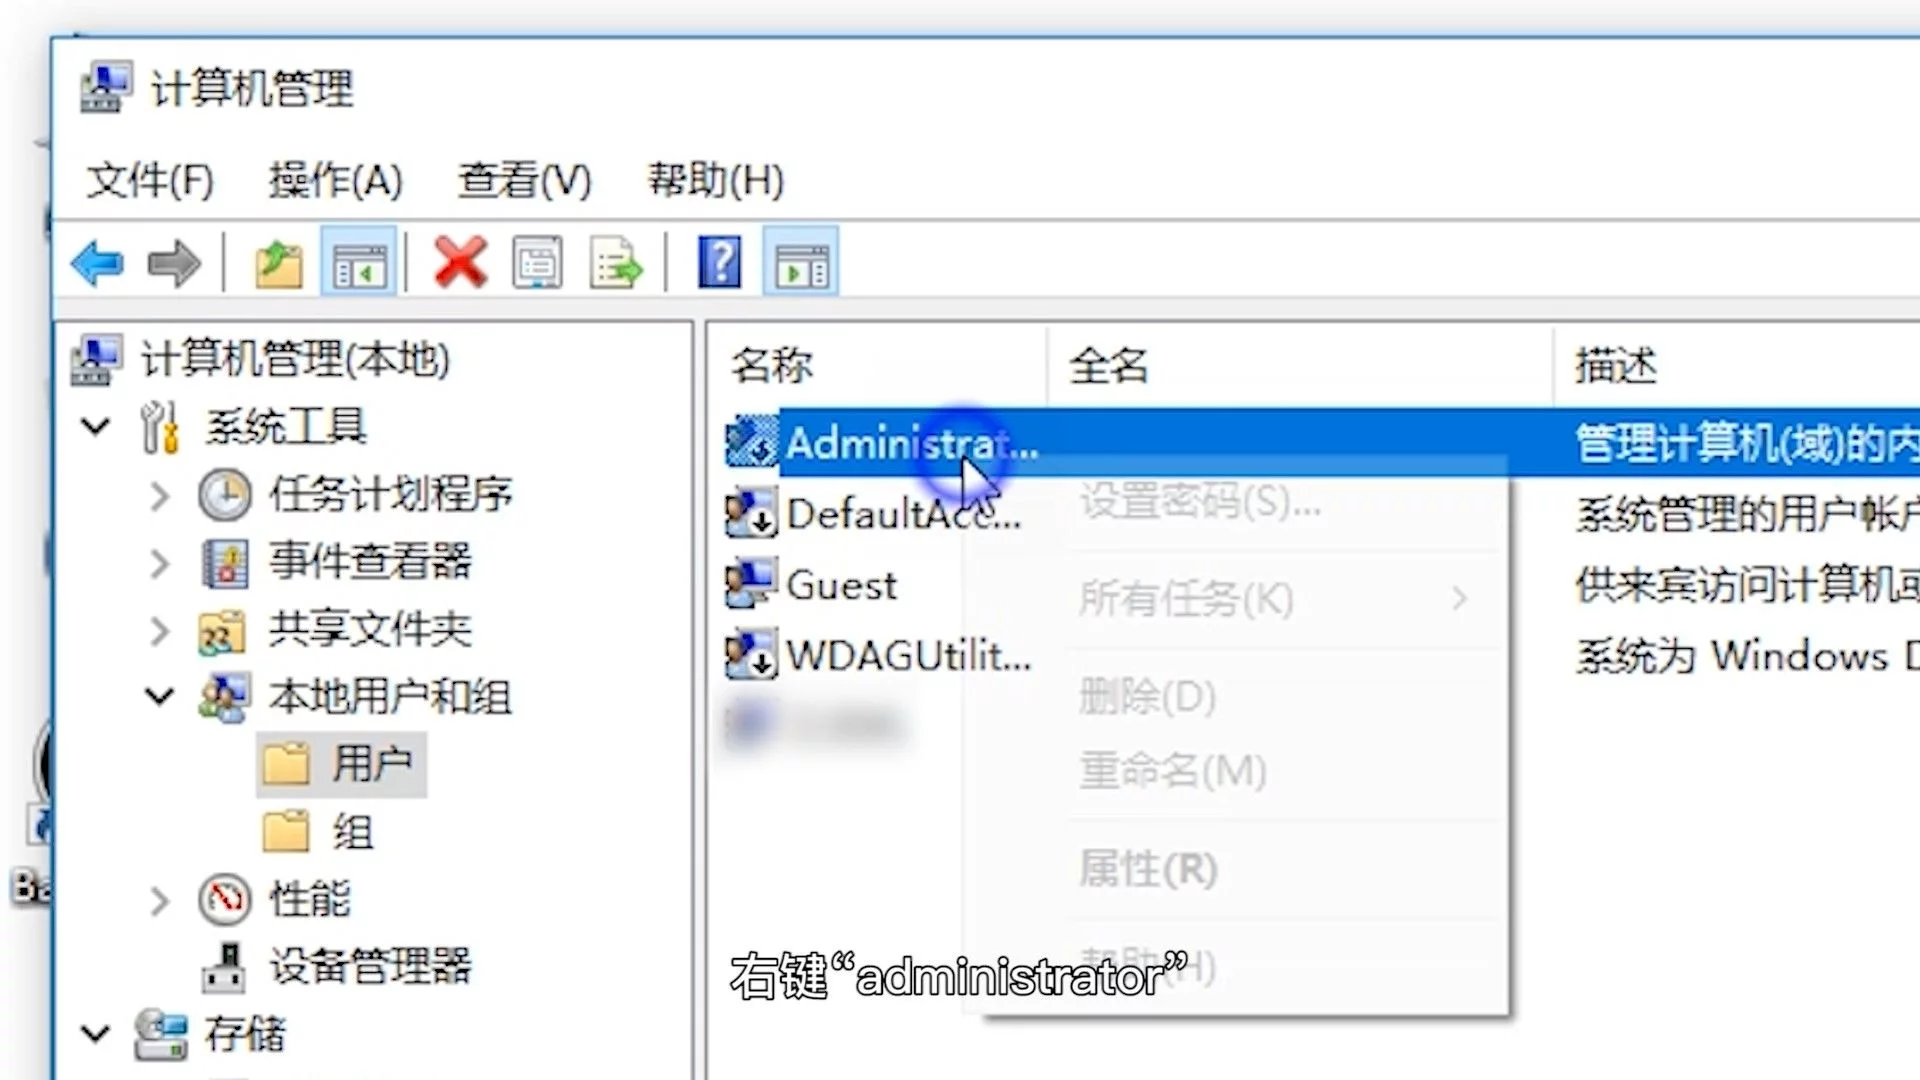The height and width of the screenshot is (1080, 1920).
Task: Choose 设置密码(S) from the context menu
Action: click(x=1200, y=501)
